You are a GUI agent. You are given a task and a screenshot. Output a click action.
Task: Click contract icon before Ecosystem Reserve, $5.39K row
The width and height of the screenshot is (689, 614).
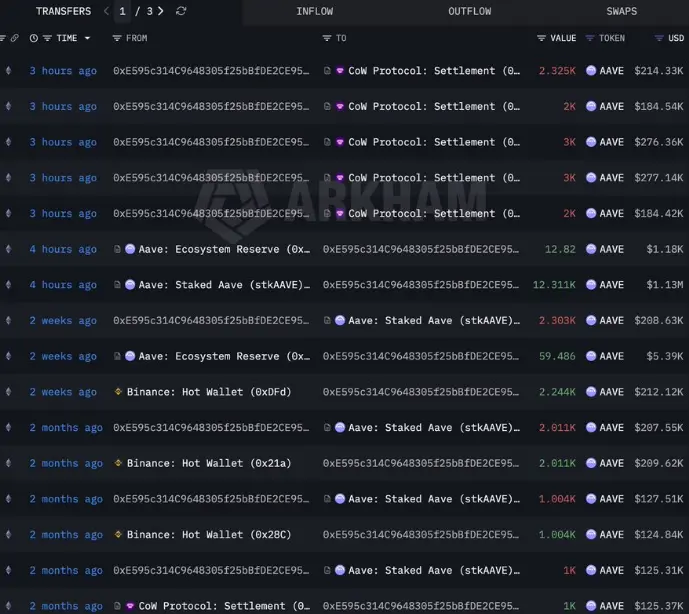point(117,356)
